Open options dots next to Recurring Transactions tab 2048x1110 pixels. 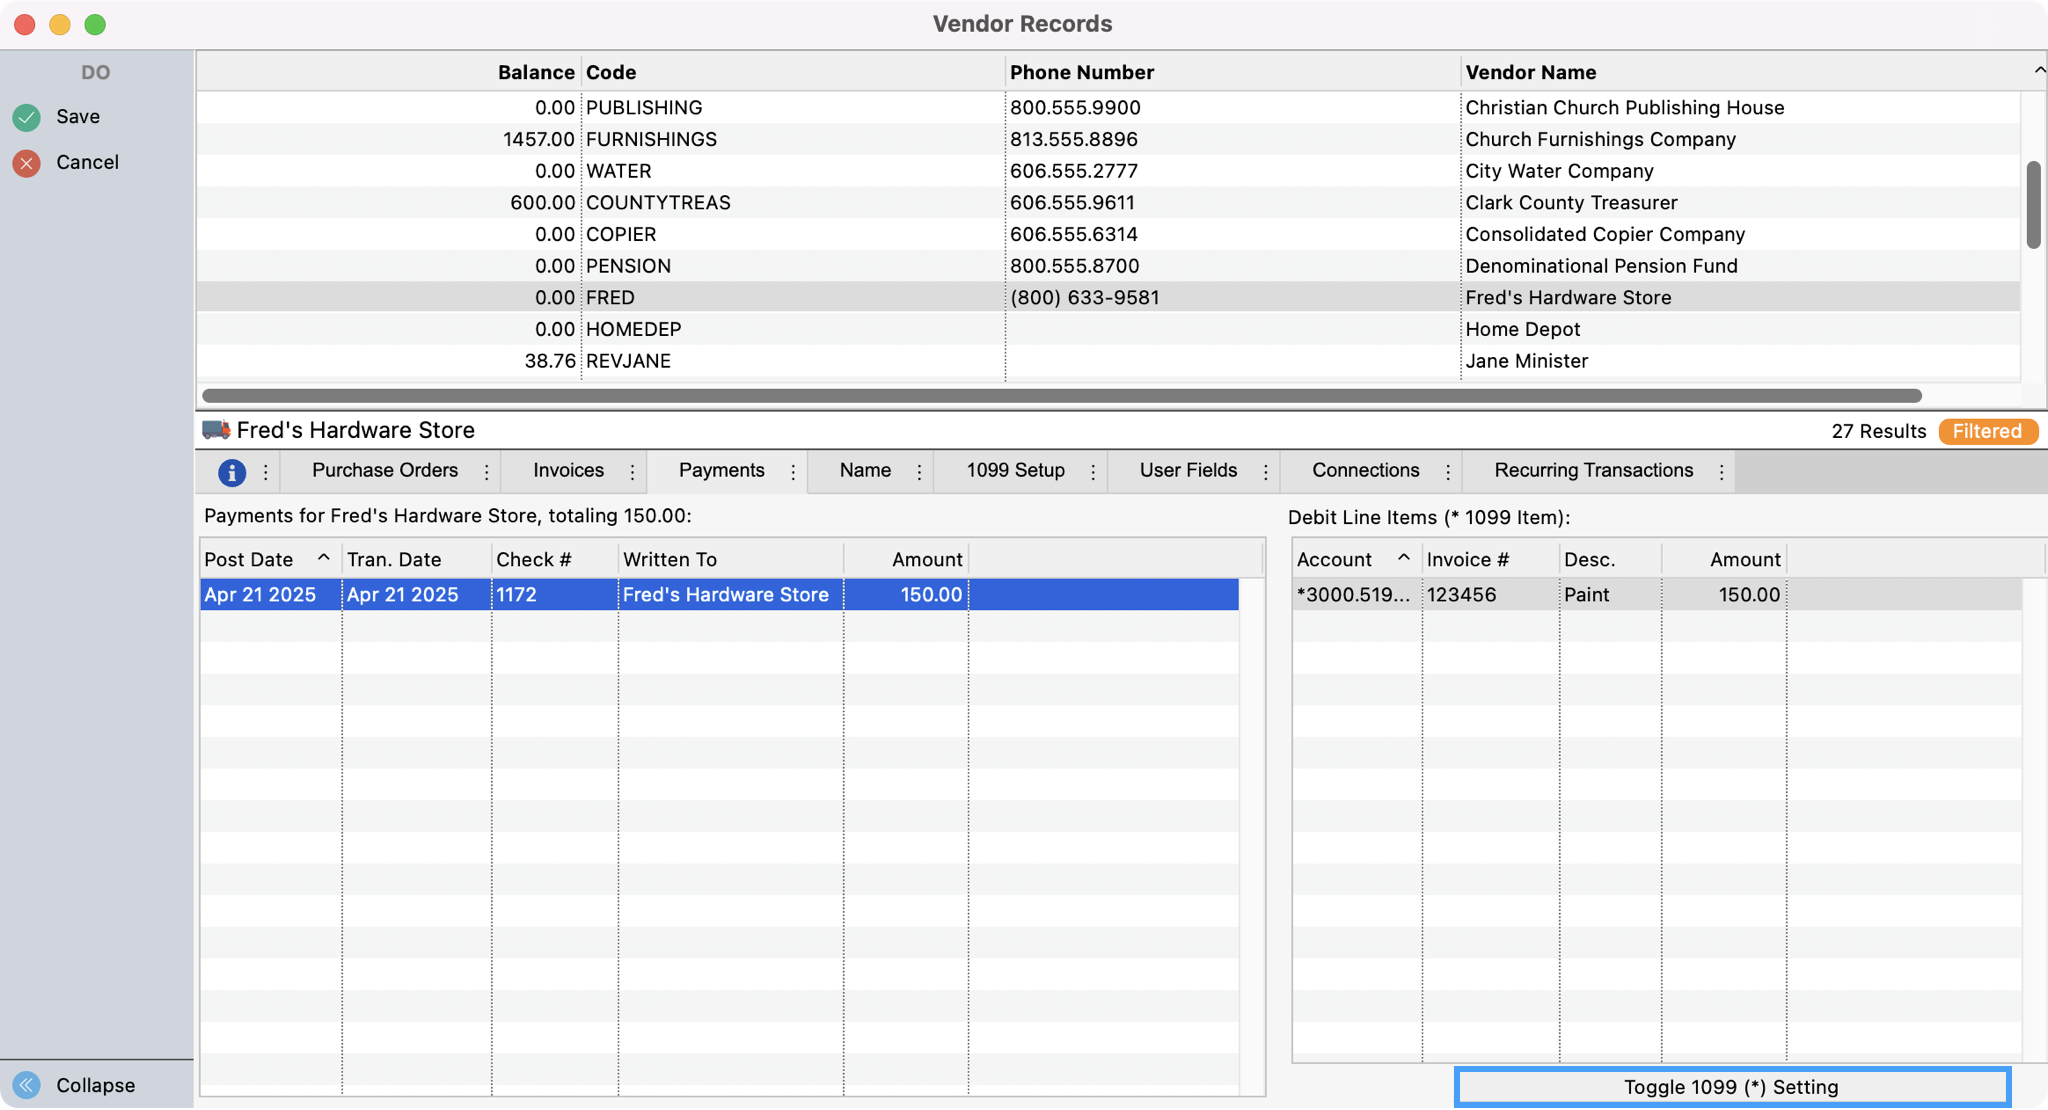pos(1722,472)
